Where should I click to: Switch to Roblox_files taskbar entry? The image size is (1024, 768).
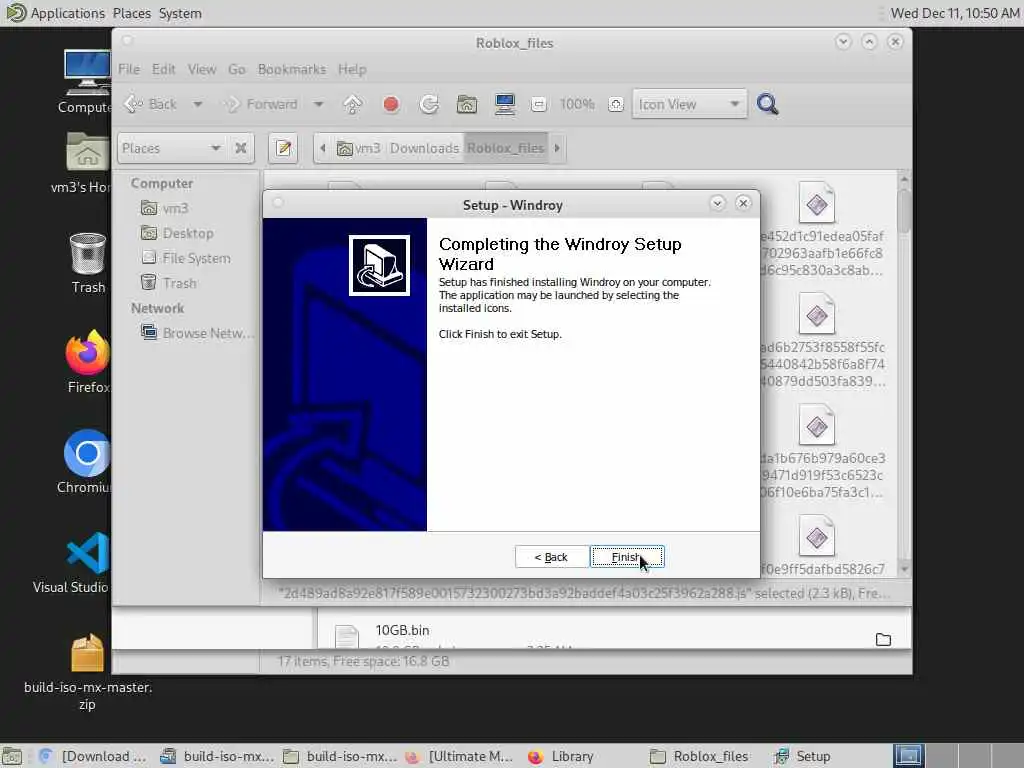point(699,756)
